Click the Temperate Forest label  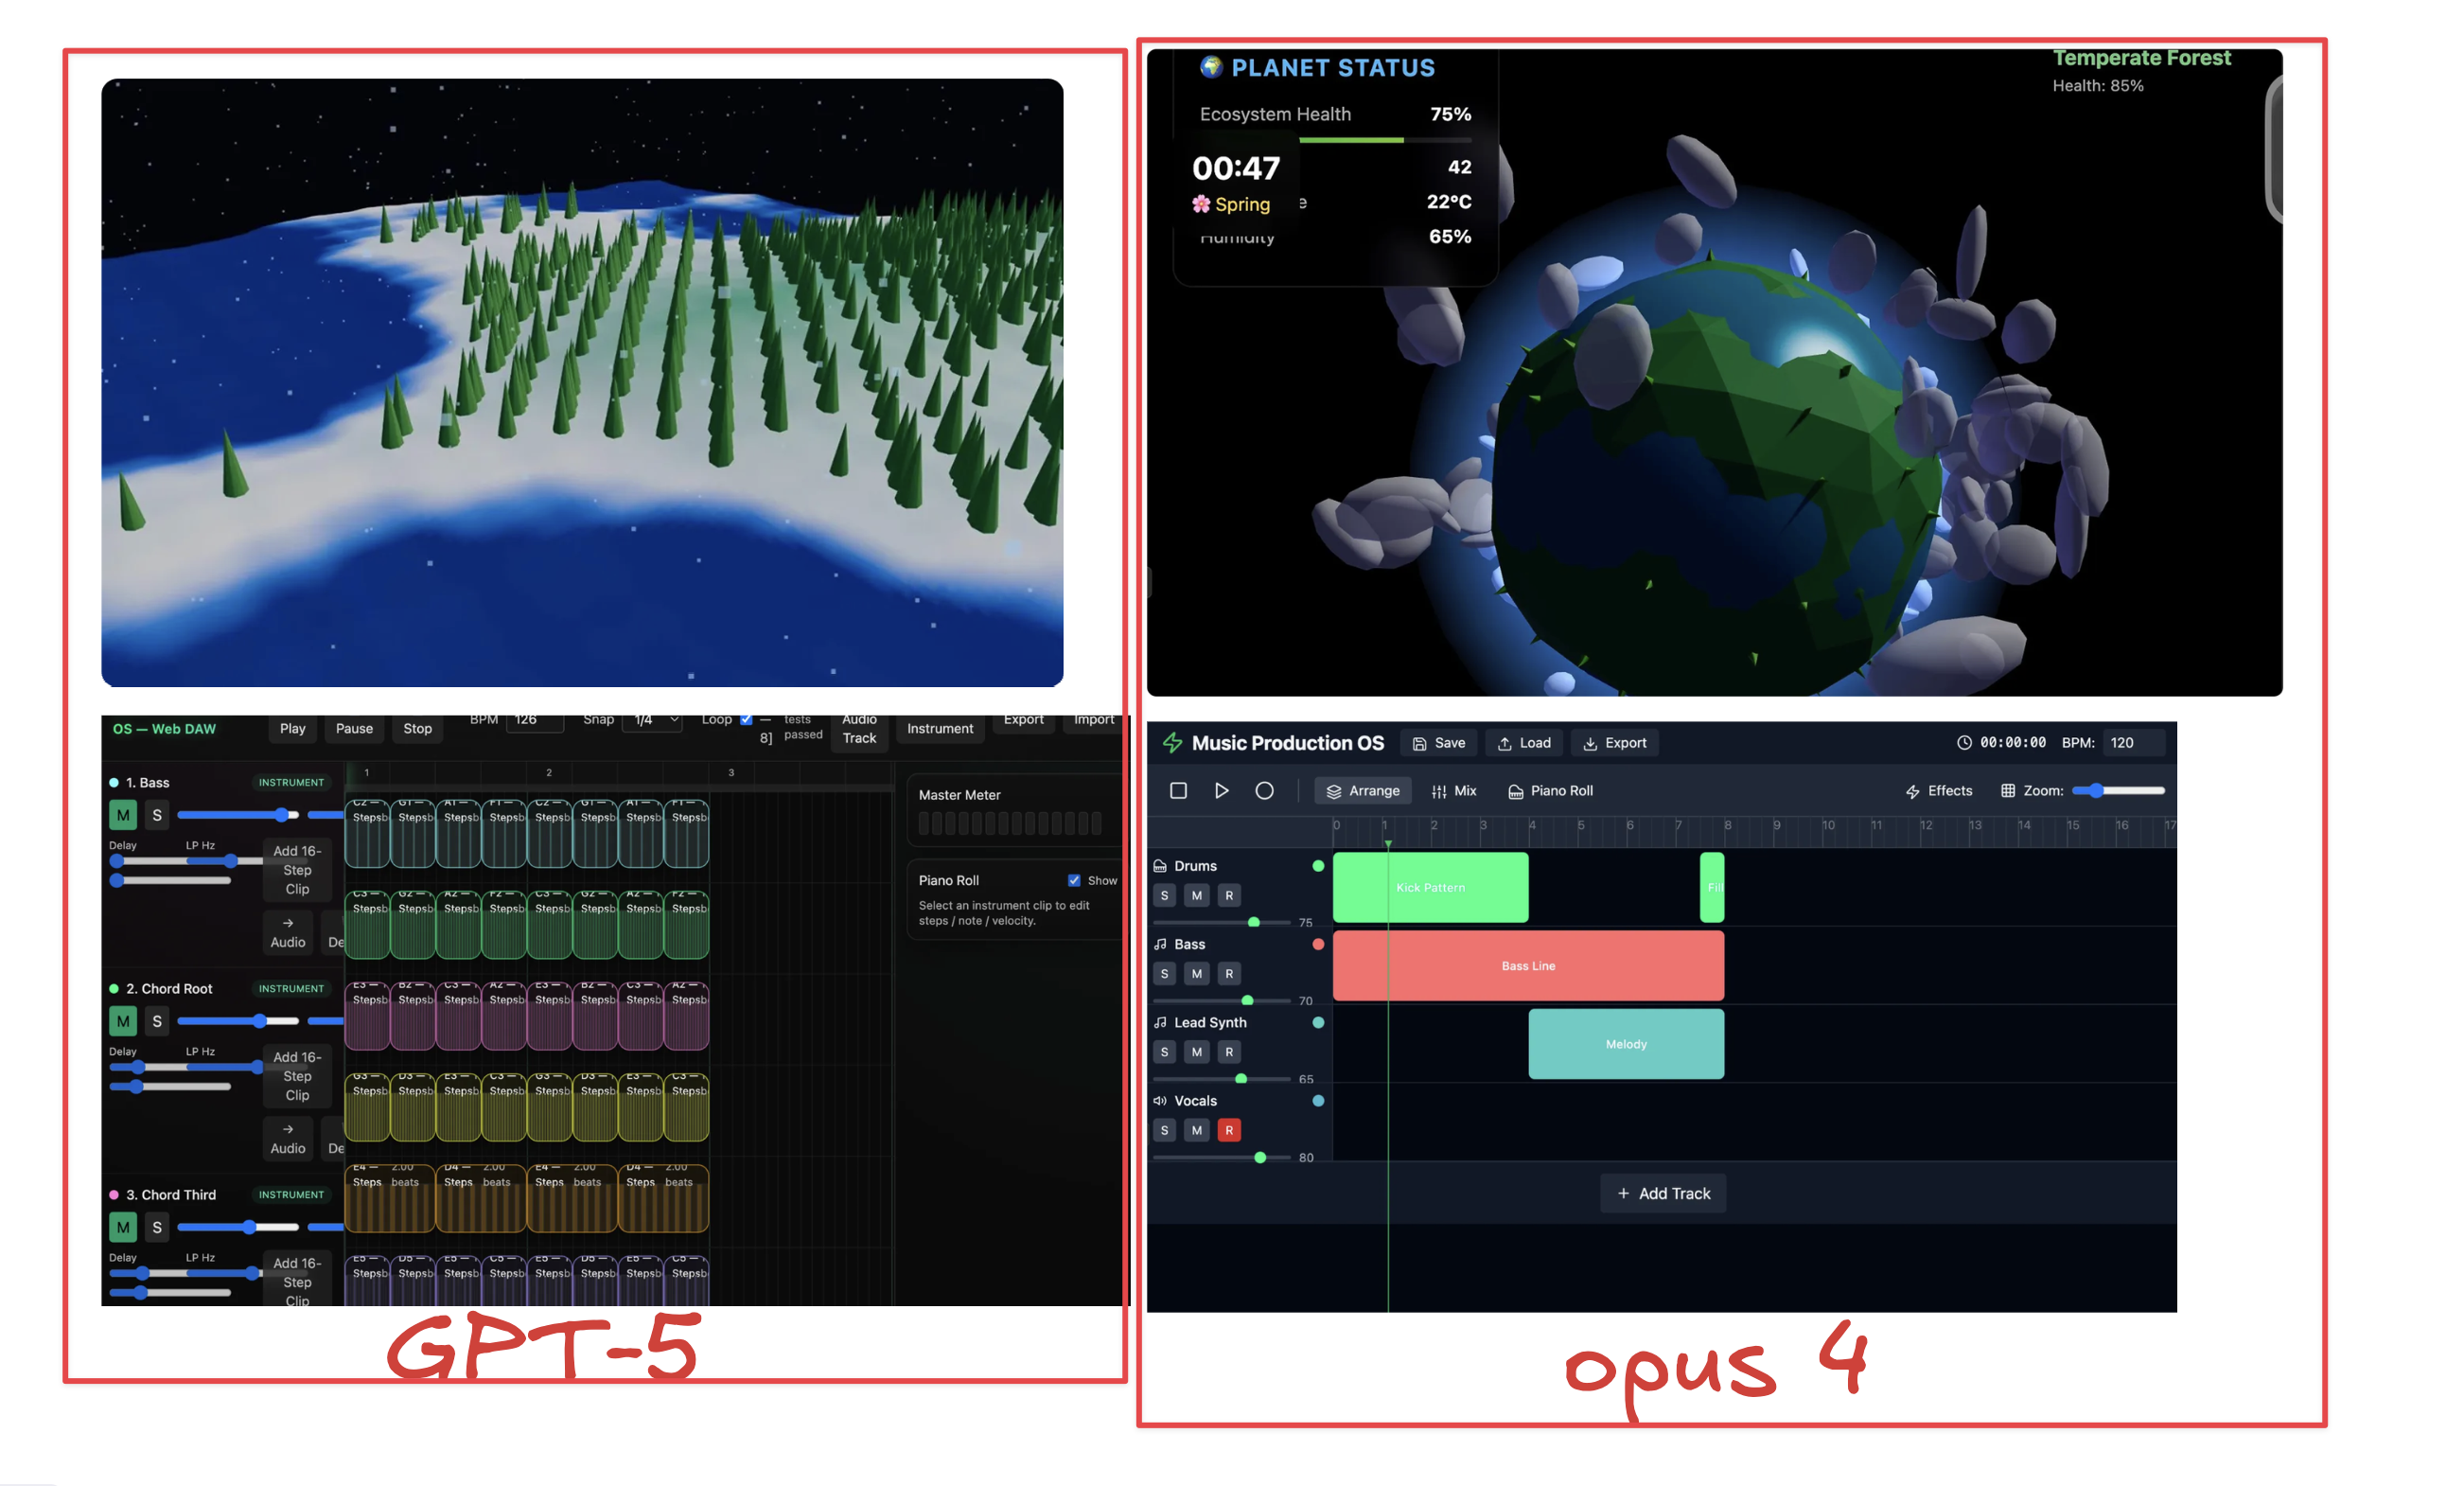[x=2142, y=58]
